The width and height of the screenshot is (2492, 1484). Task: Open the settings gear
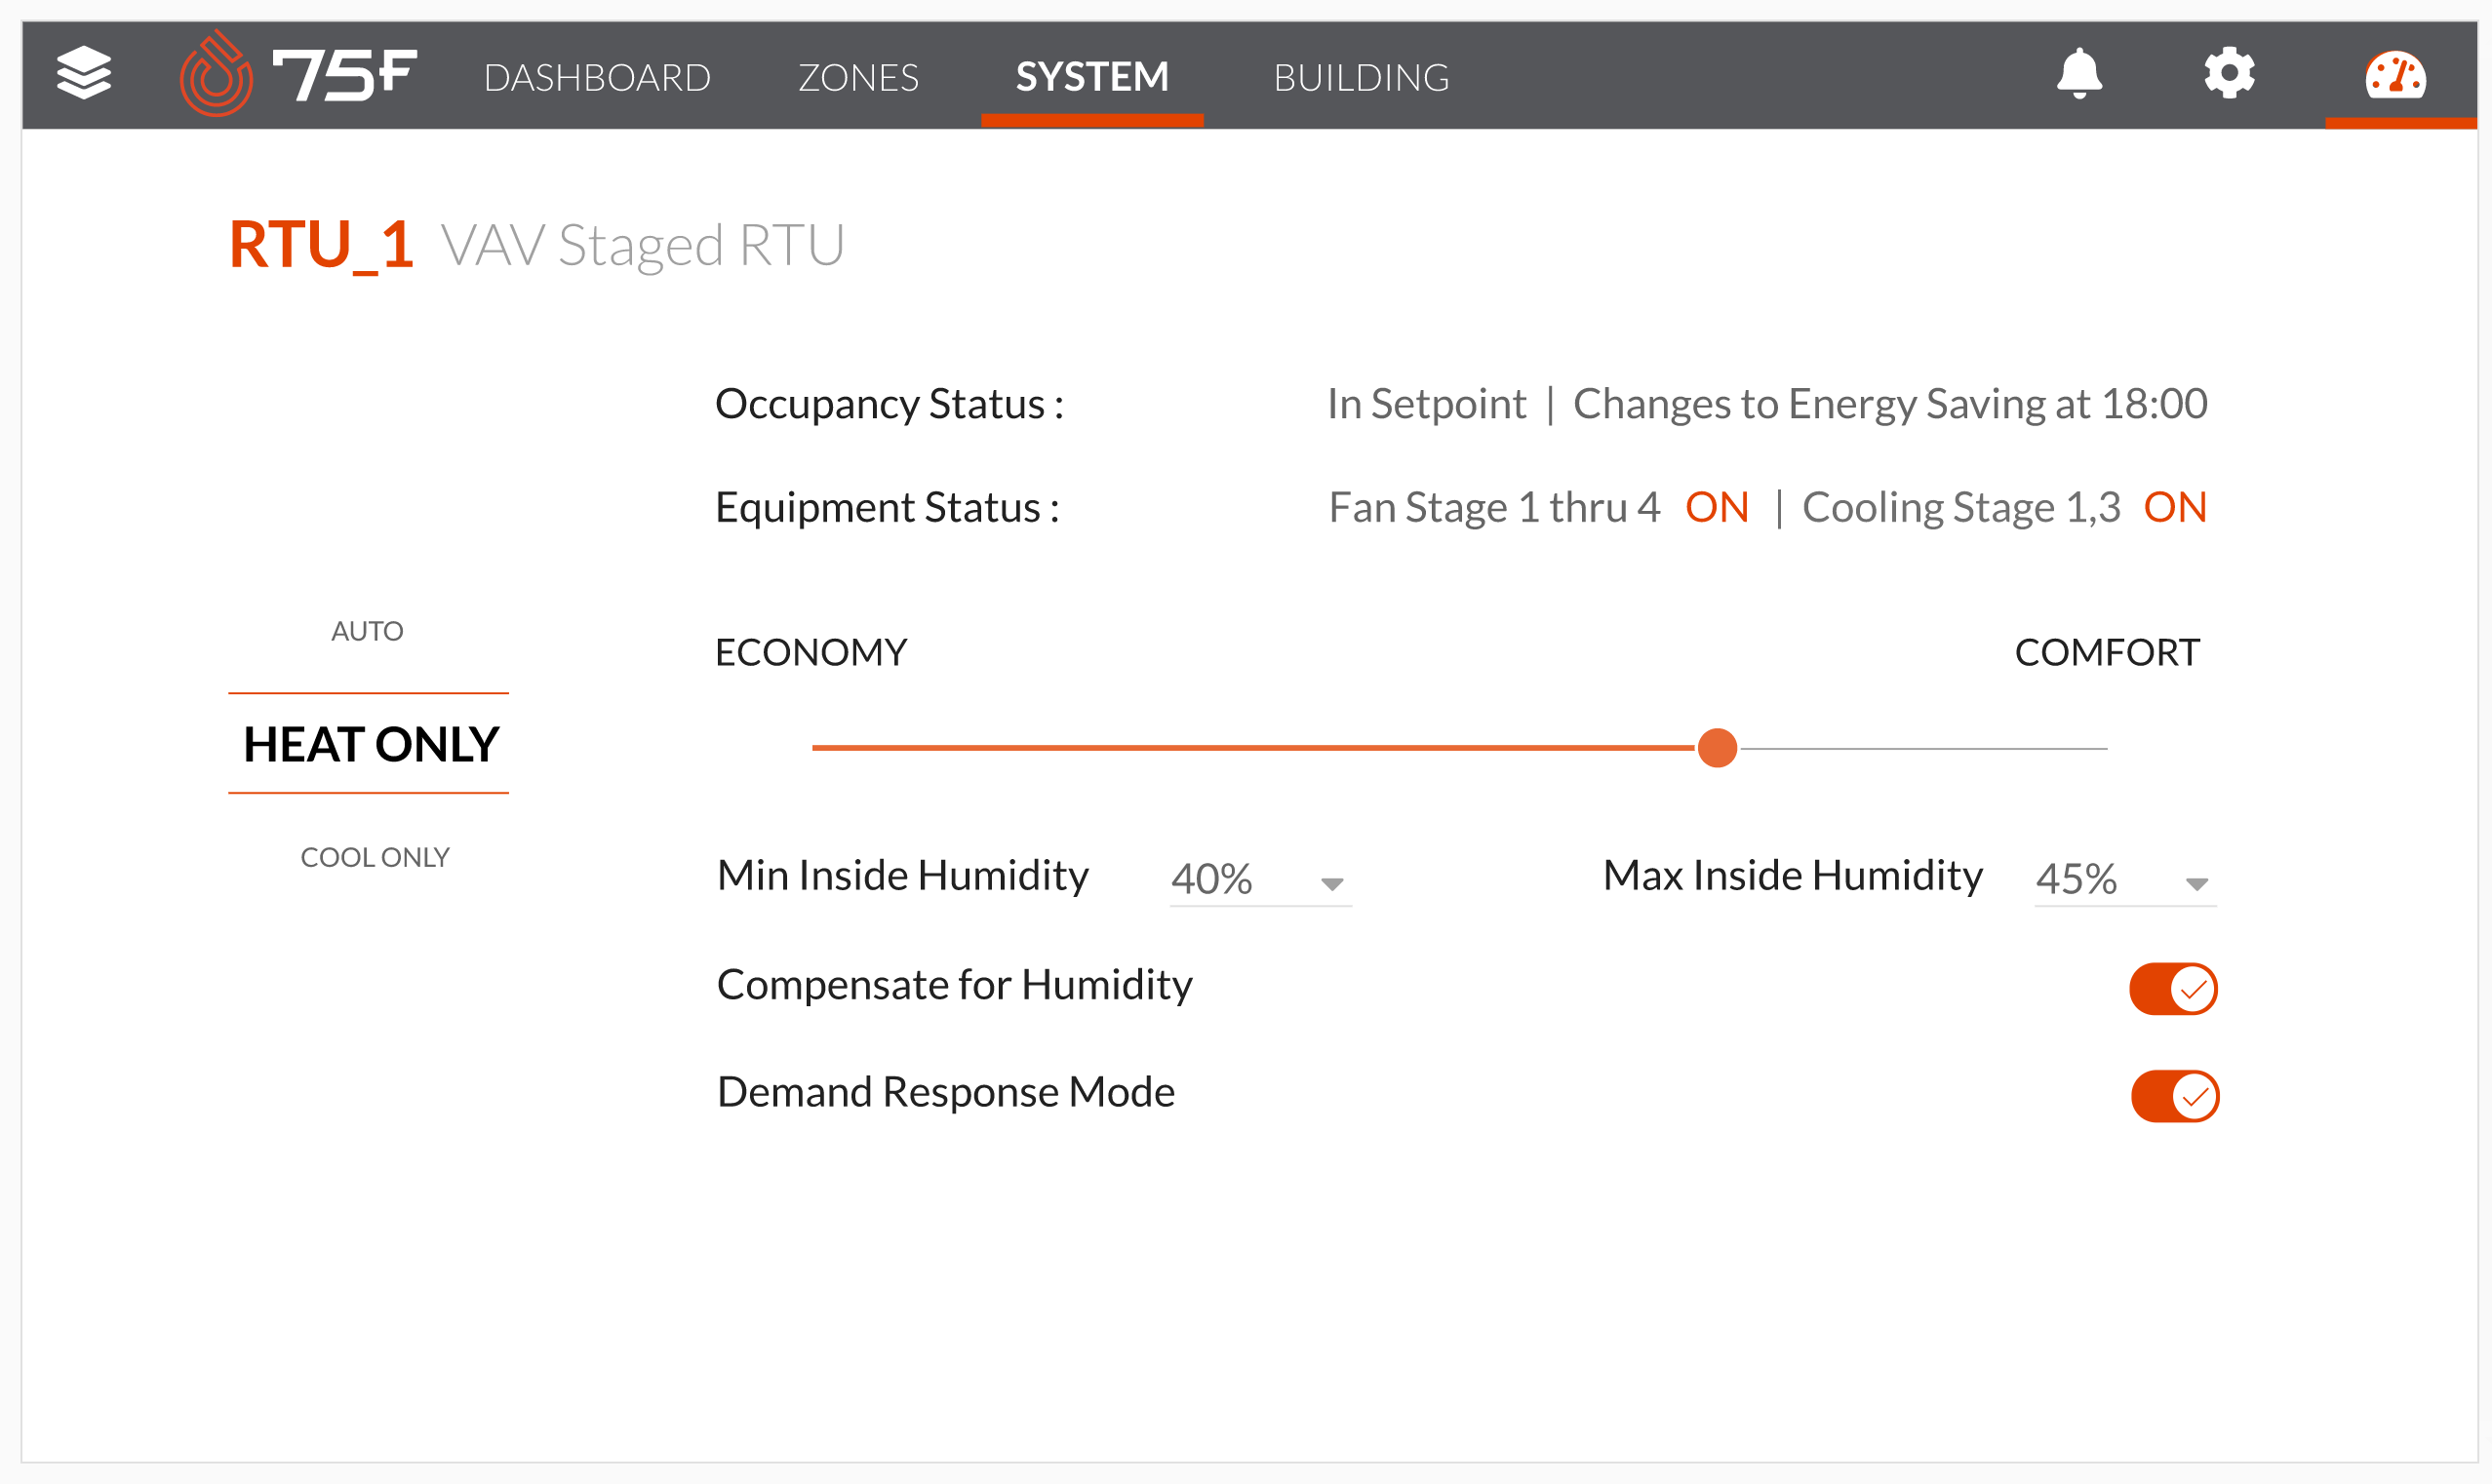[2229, 73]
